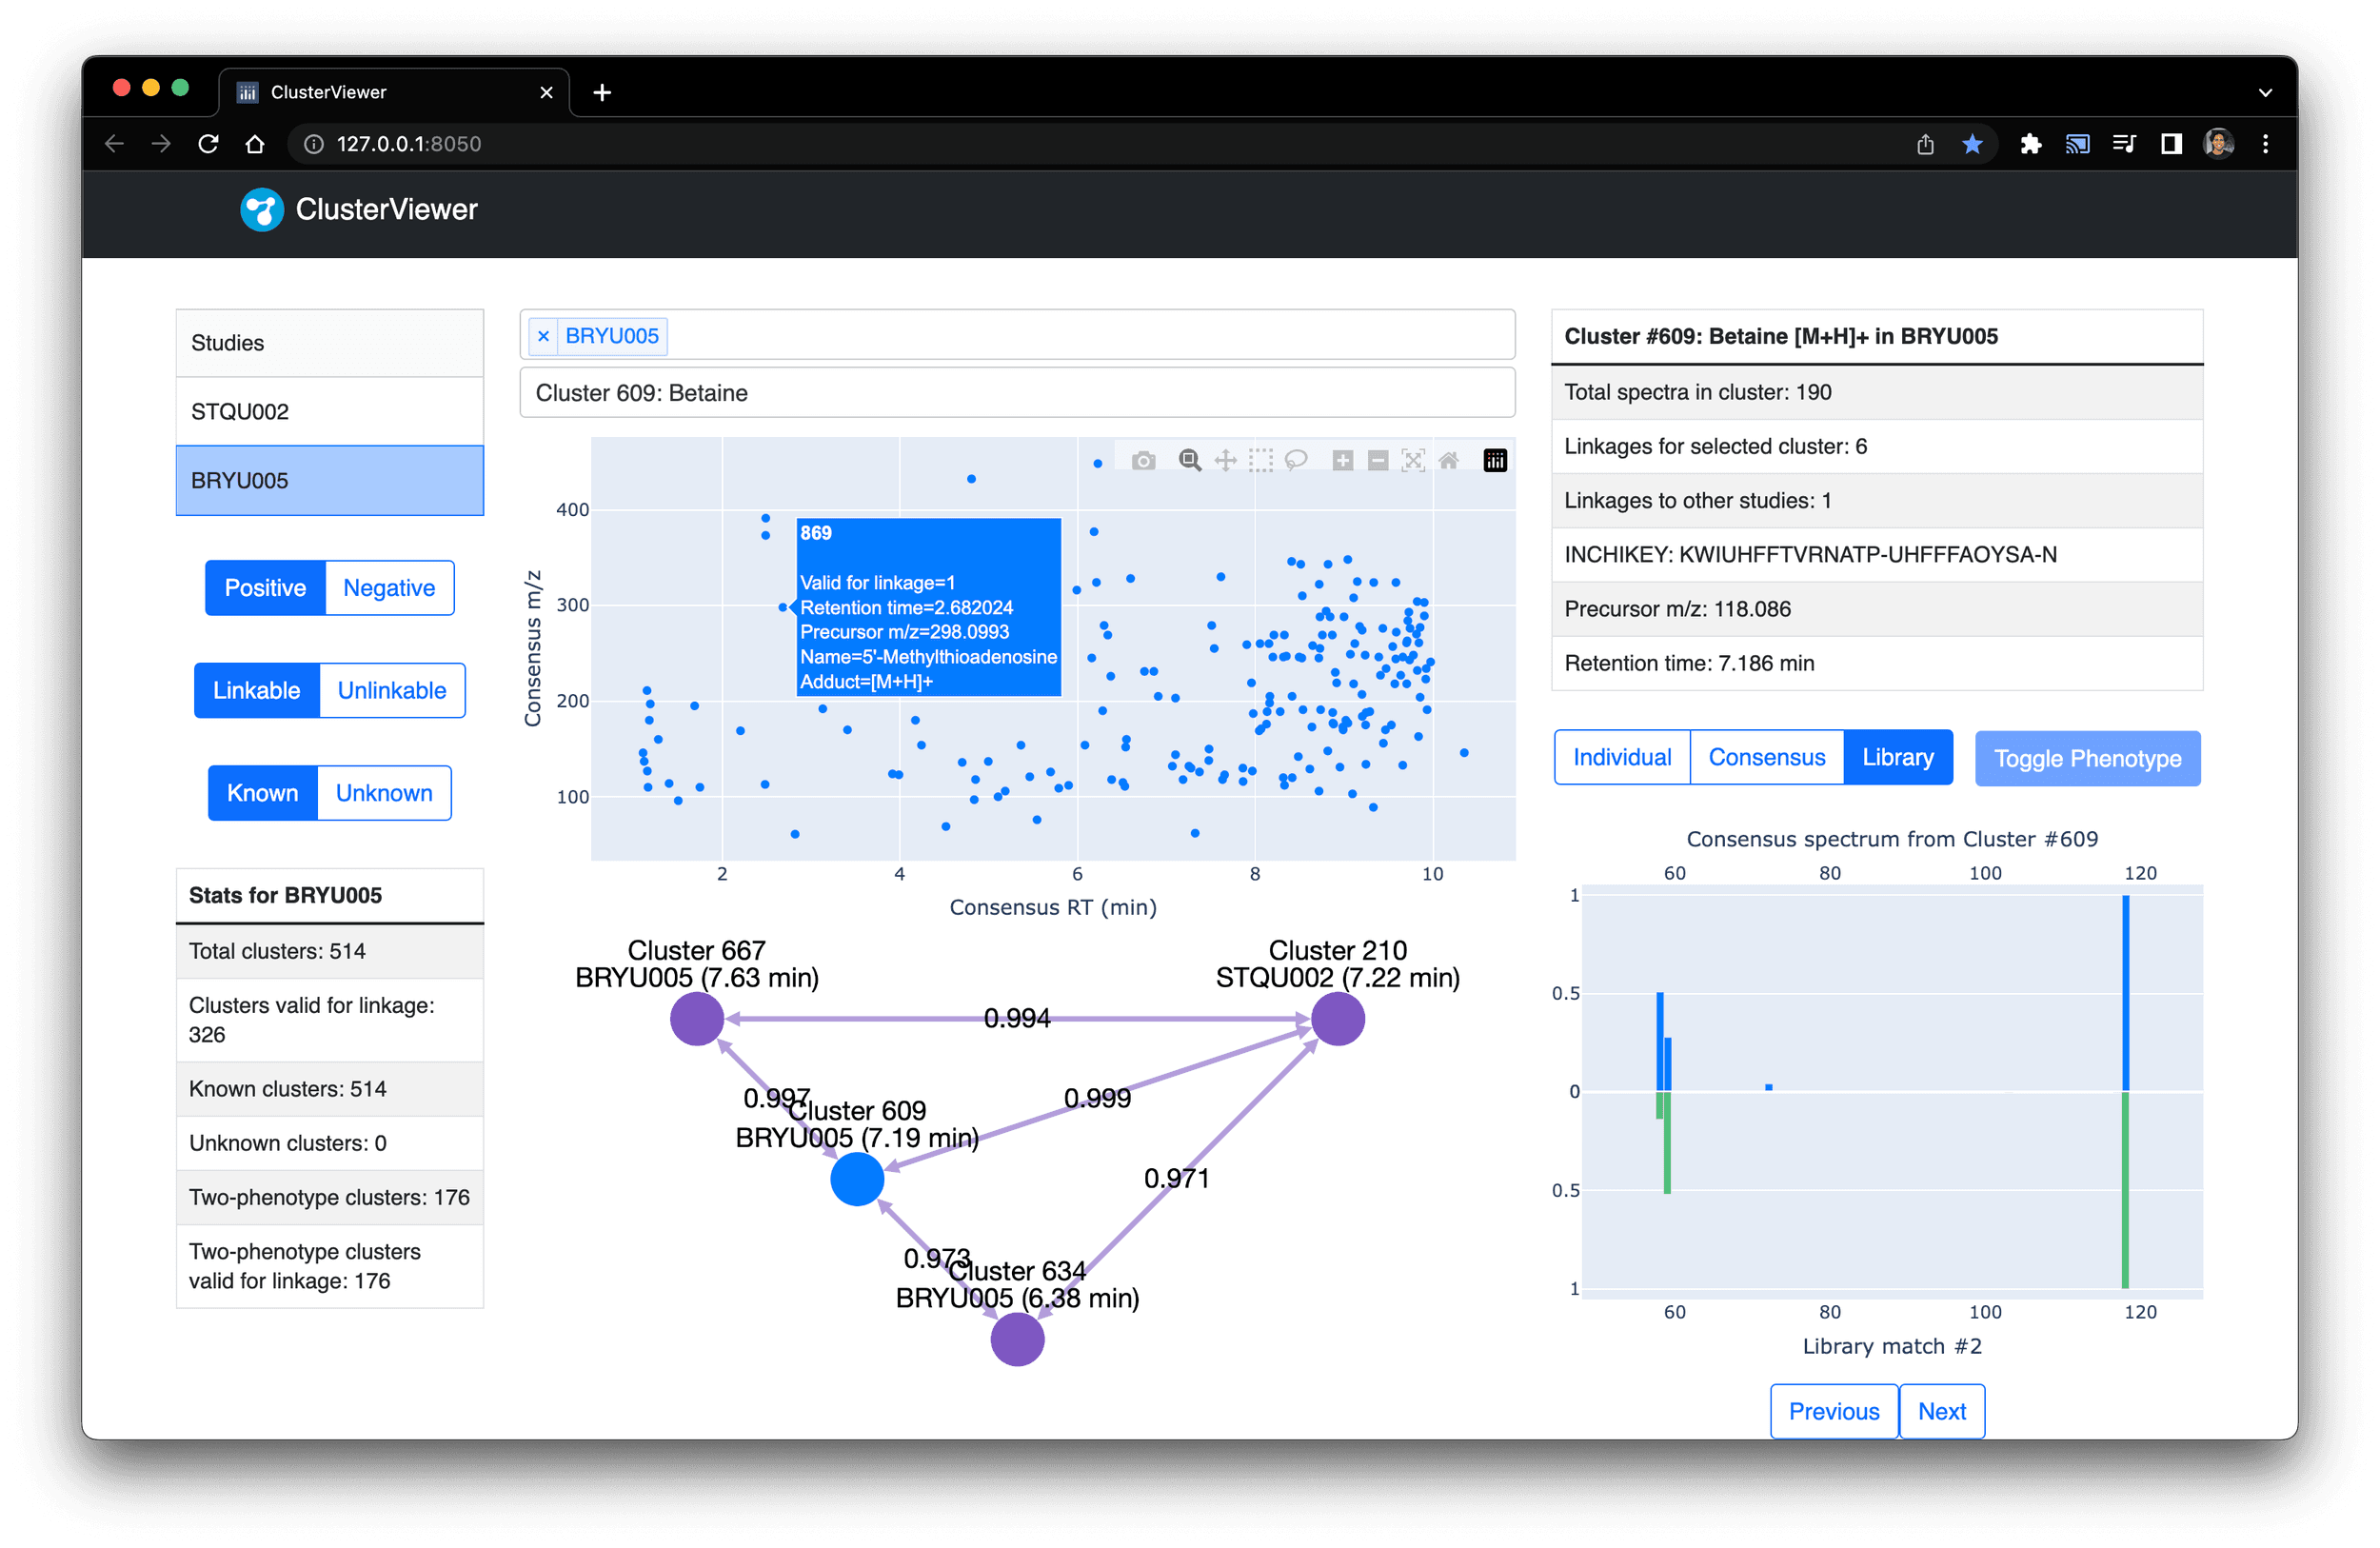
Task: Switch to the Individual spectrum tab
Action: [x=1621, y=757]
